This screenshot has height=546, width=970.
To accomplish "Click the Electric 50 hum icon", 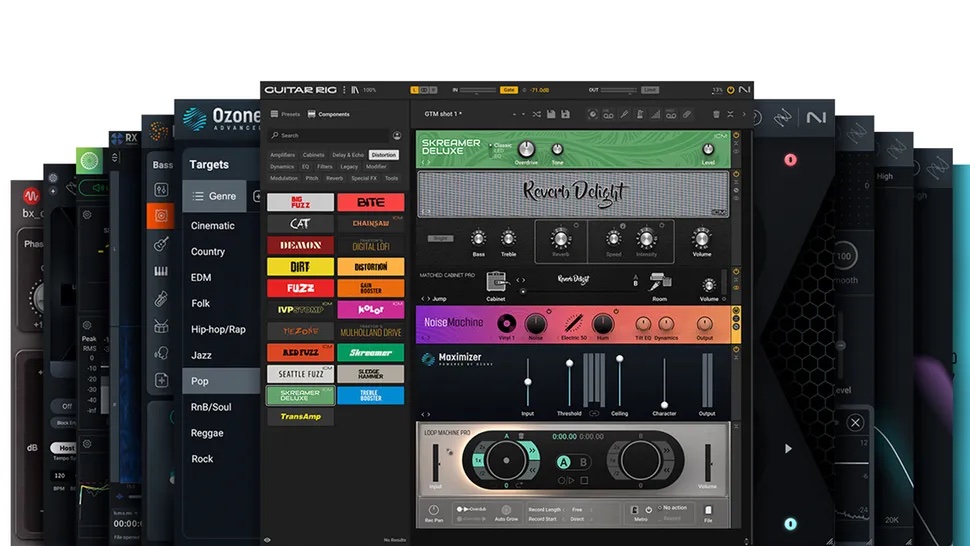I will (x=573, y=323).
